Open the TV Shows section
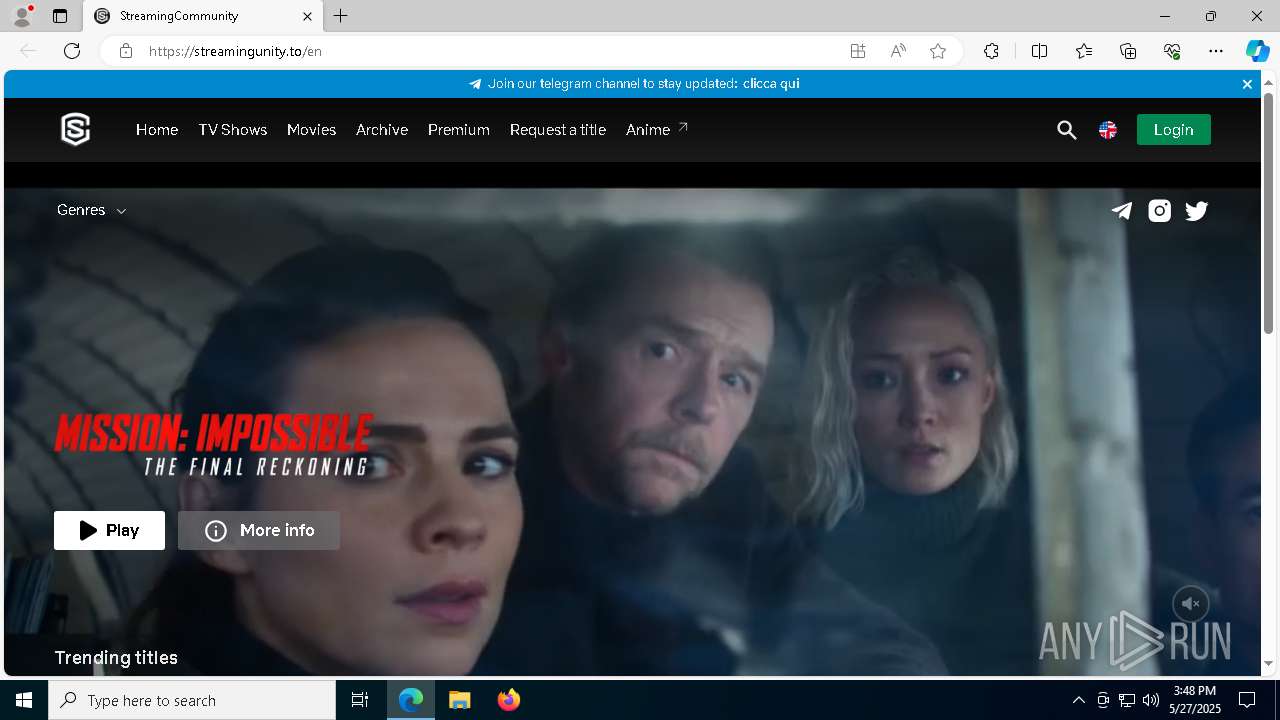The width and height of the screenshot is (1280, 720). coord(233,130)
